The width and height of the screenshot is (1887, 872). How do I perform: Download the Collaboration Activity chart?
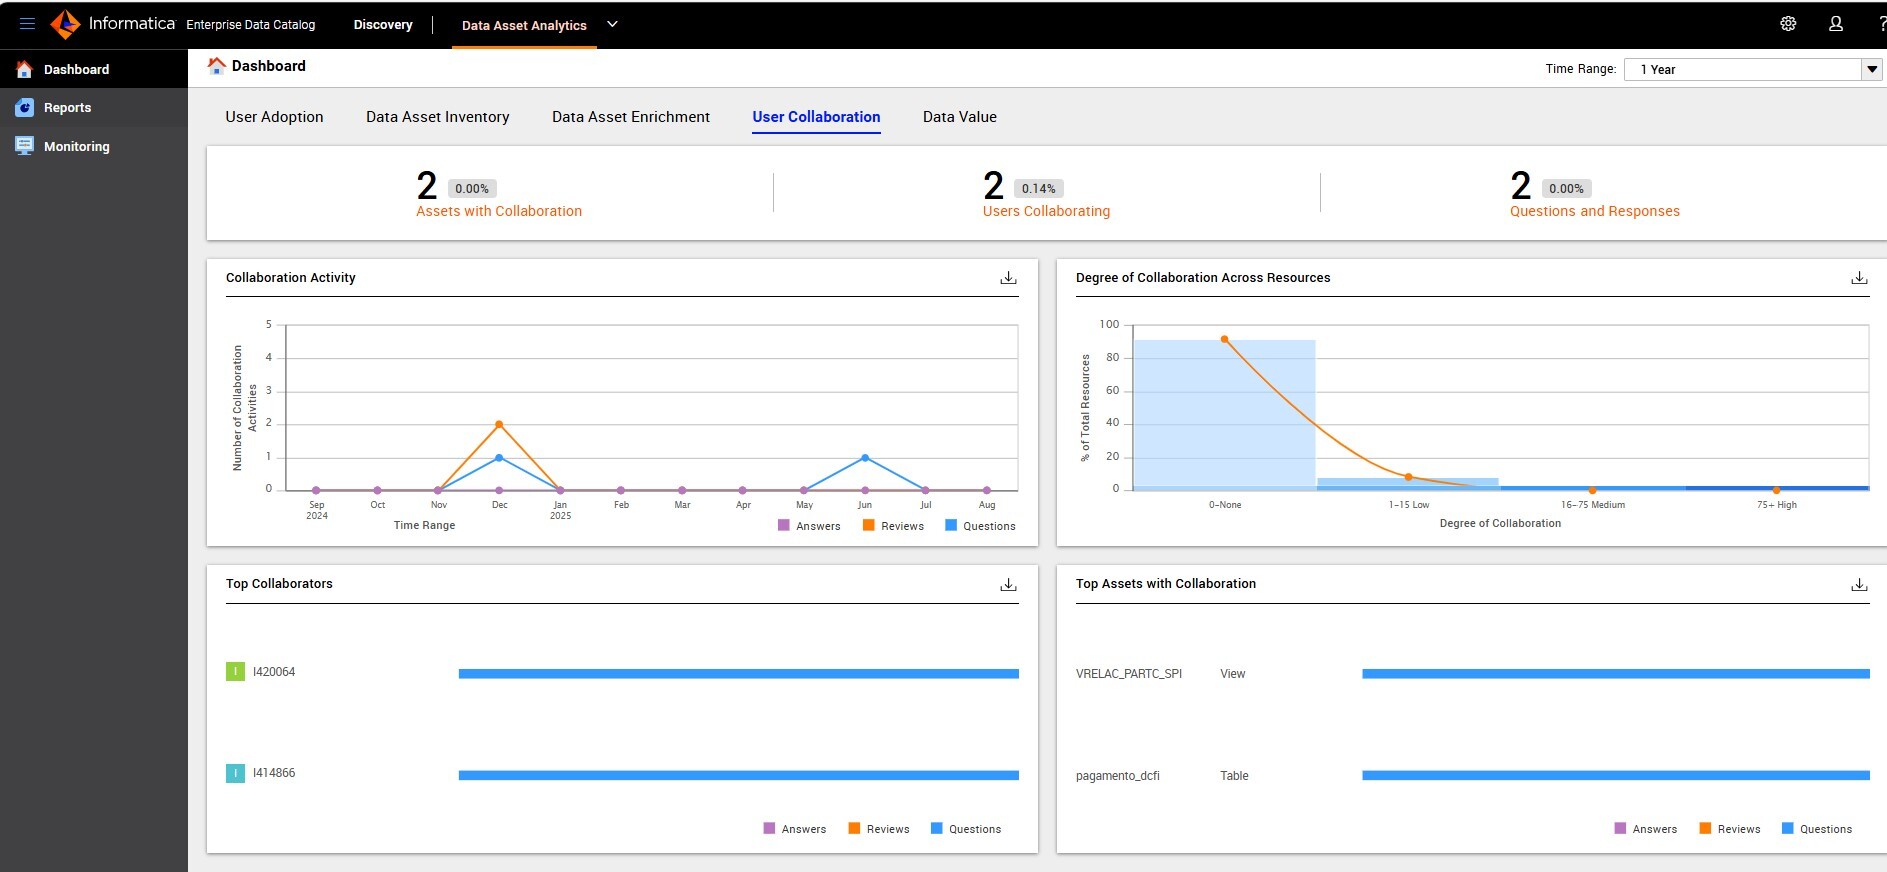1008,278
